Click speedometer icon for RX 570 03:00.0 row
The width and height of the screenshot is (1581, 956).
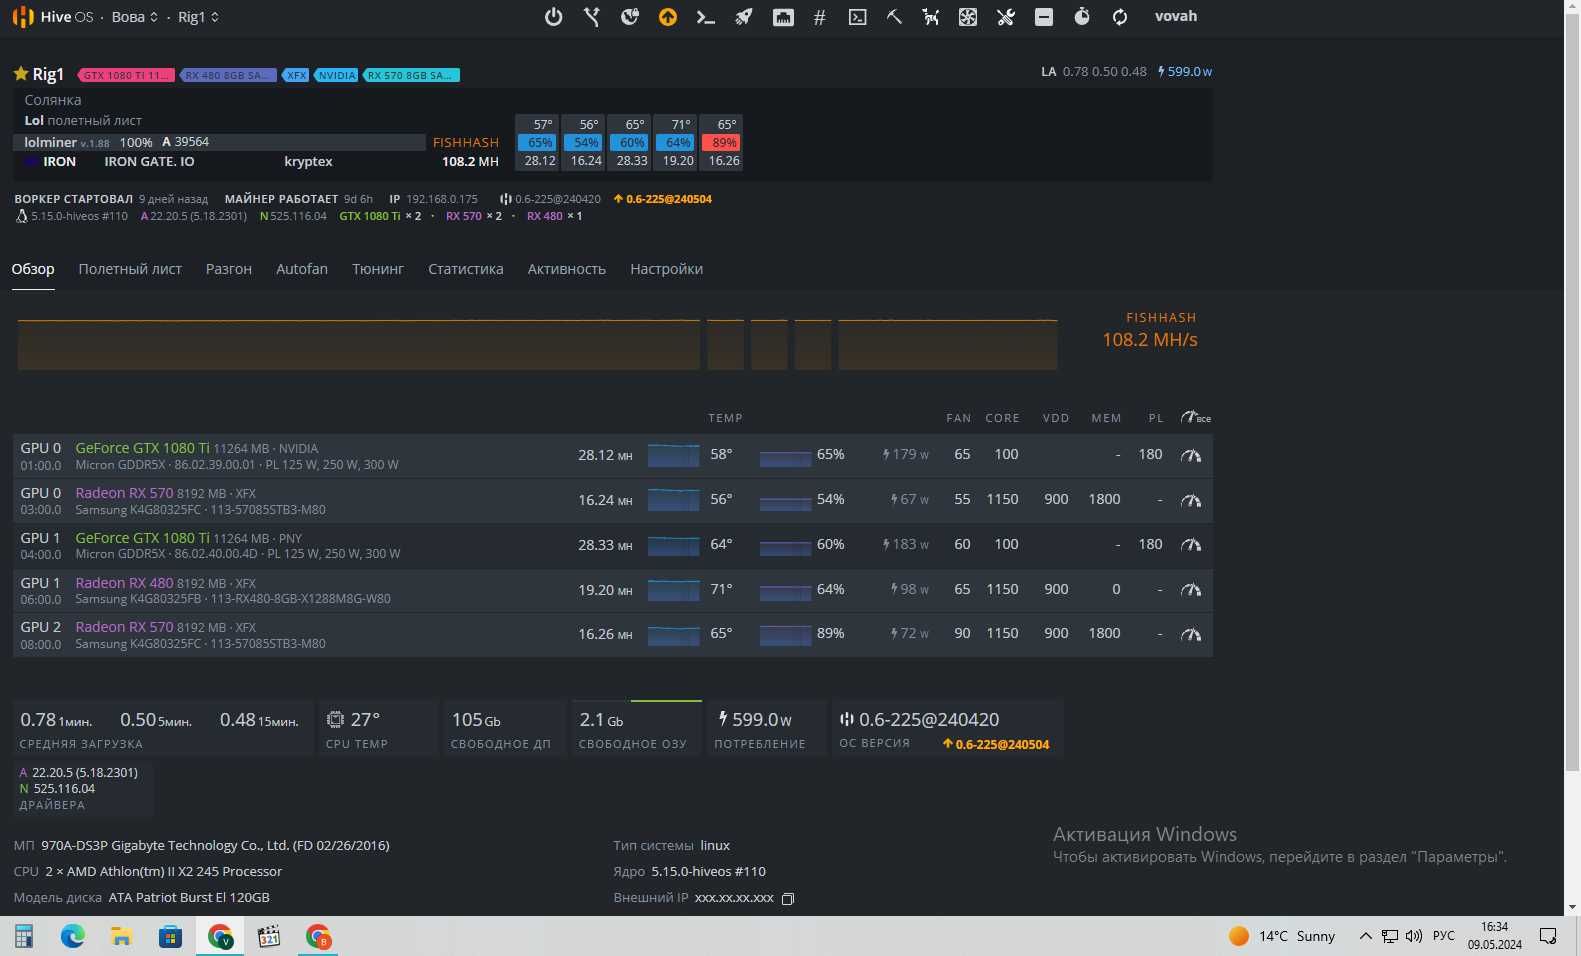coord(1191,500)
